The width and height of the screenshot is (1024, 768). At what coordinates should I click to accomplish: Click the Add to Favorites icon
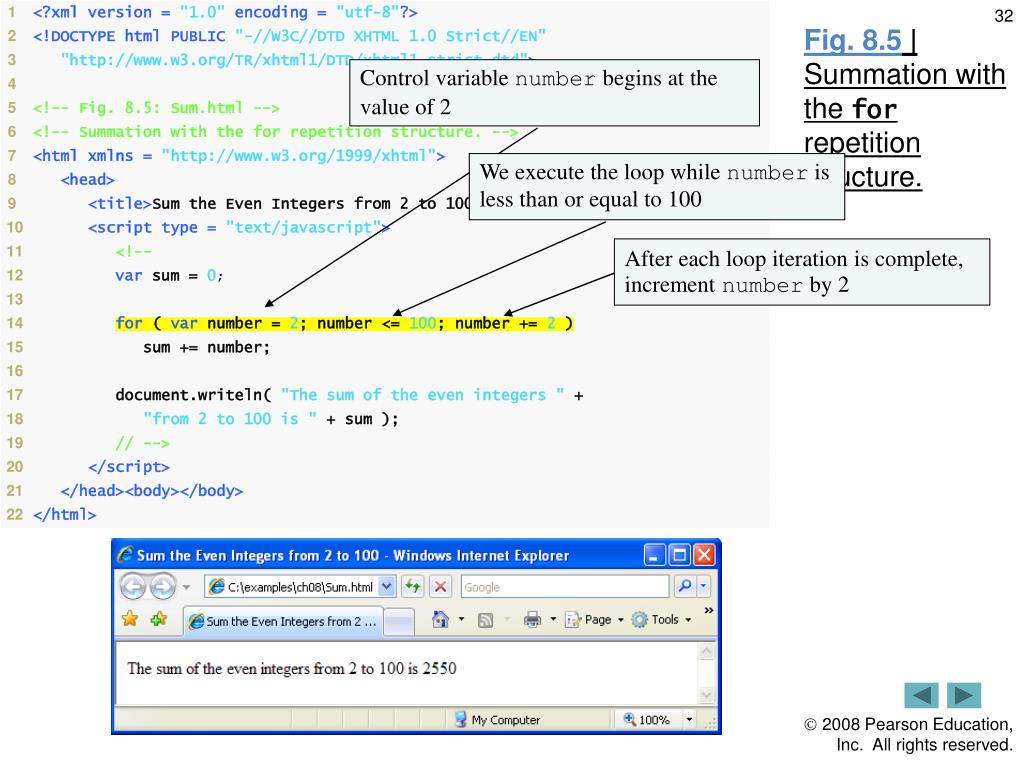coord(159,618)
